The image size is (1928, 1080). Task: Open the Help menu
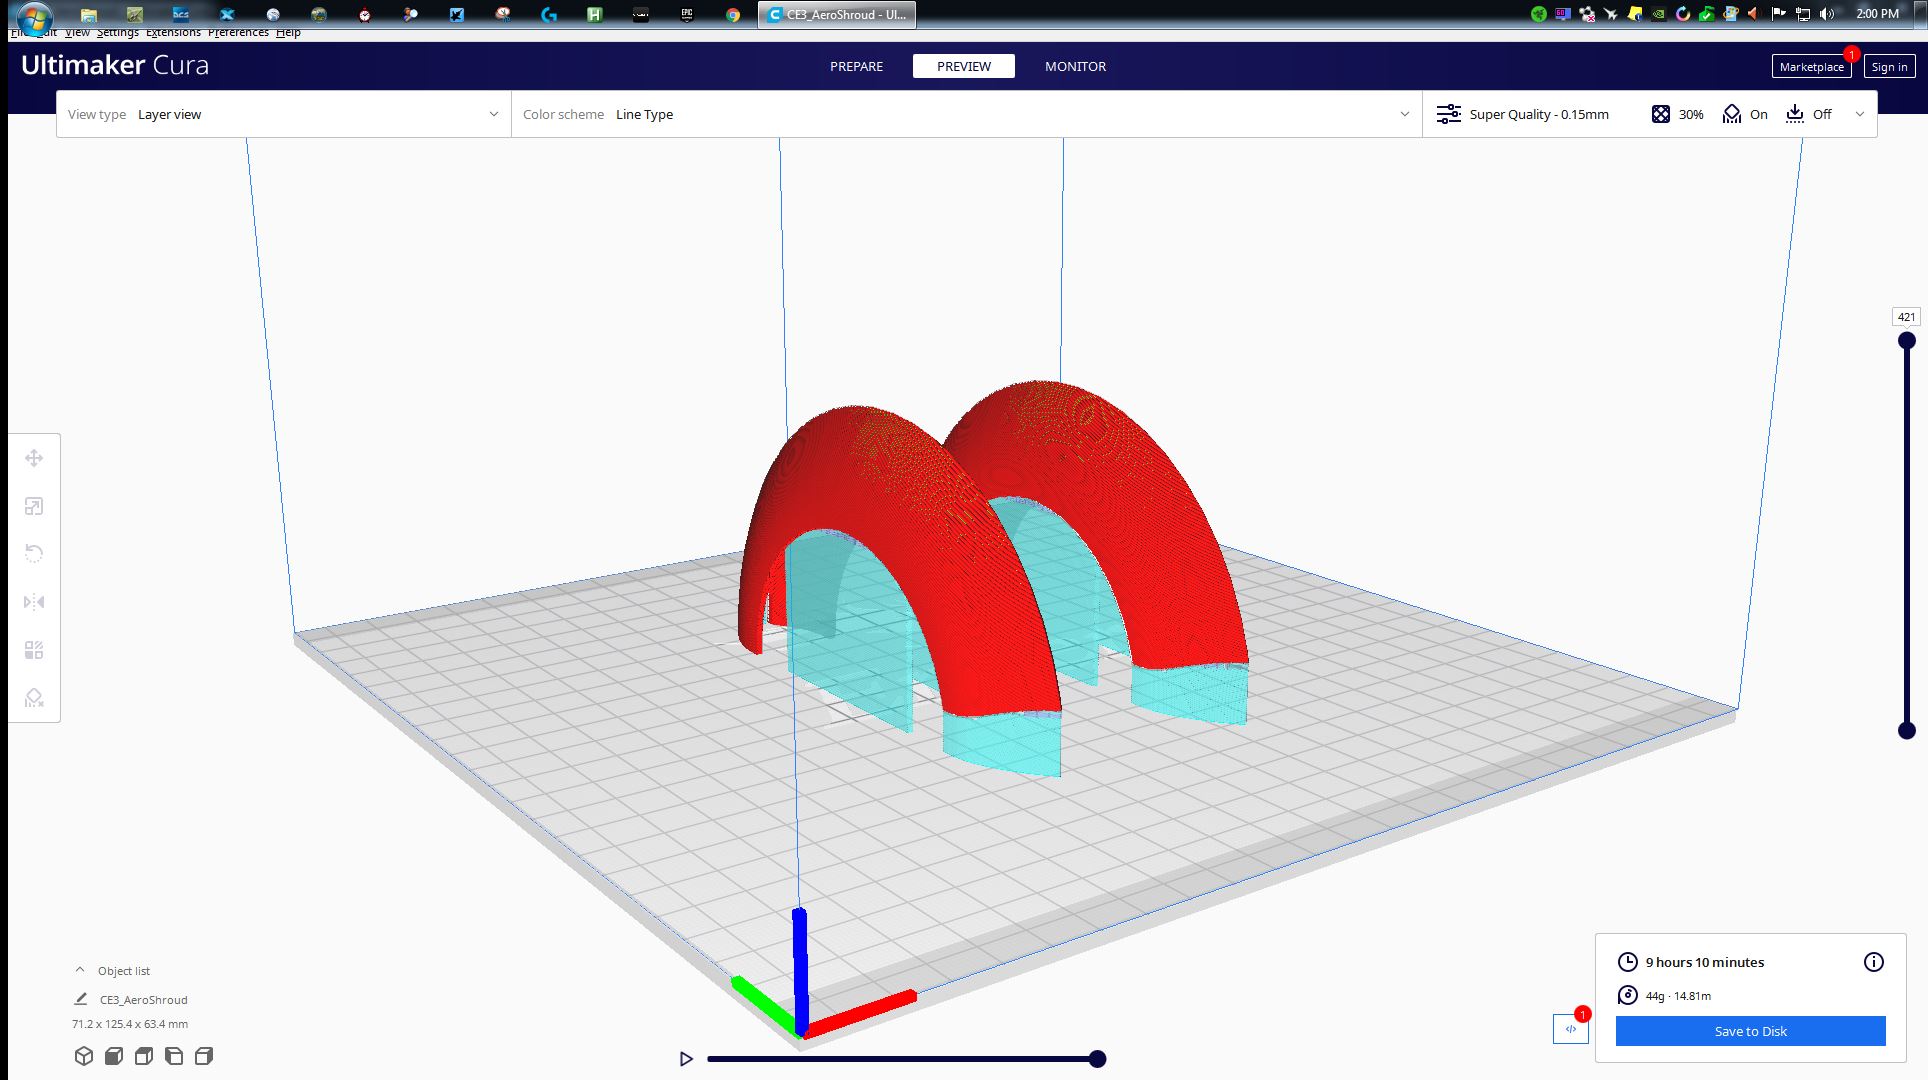click(x=288, y=32)
